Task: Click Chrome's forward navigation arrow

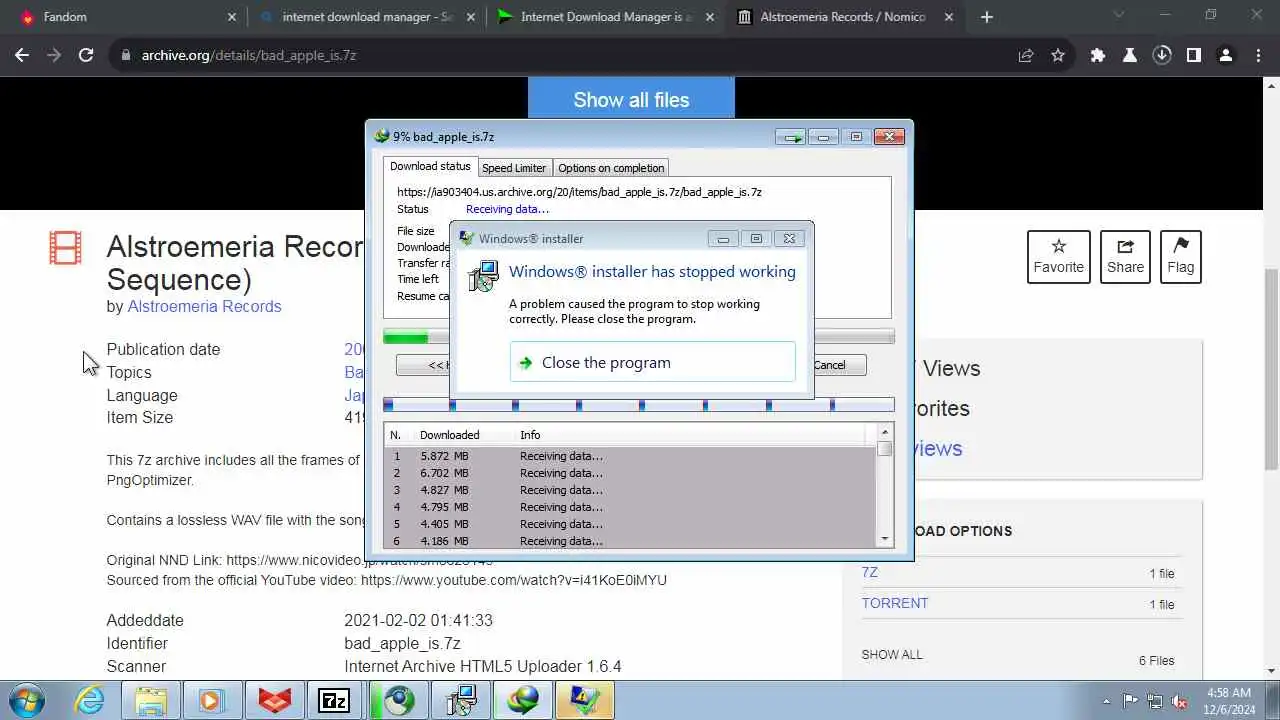Action: pyautogui.click(x=54, y=56)
